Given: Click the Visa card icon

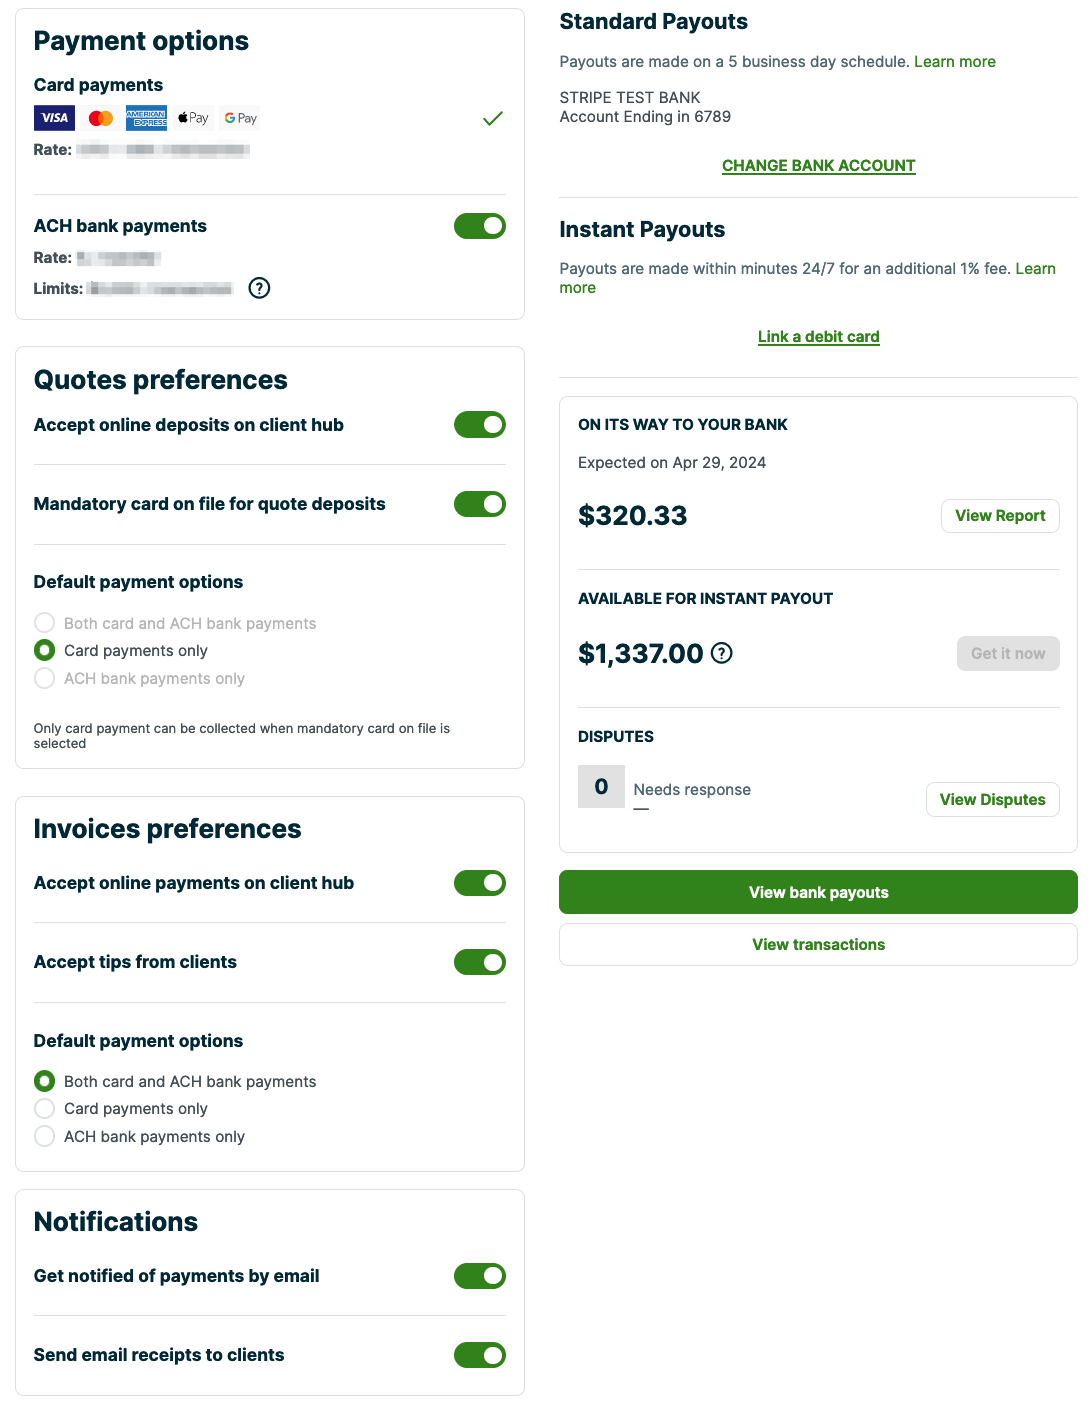Looking at the screenshot, I should pos(53,117).
